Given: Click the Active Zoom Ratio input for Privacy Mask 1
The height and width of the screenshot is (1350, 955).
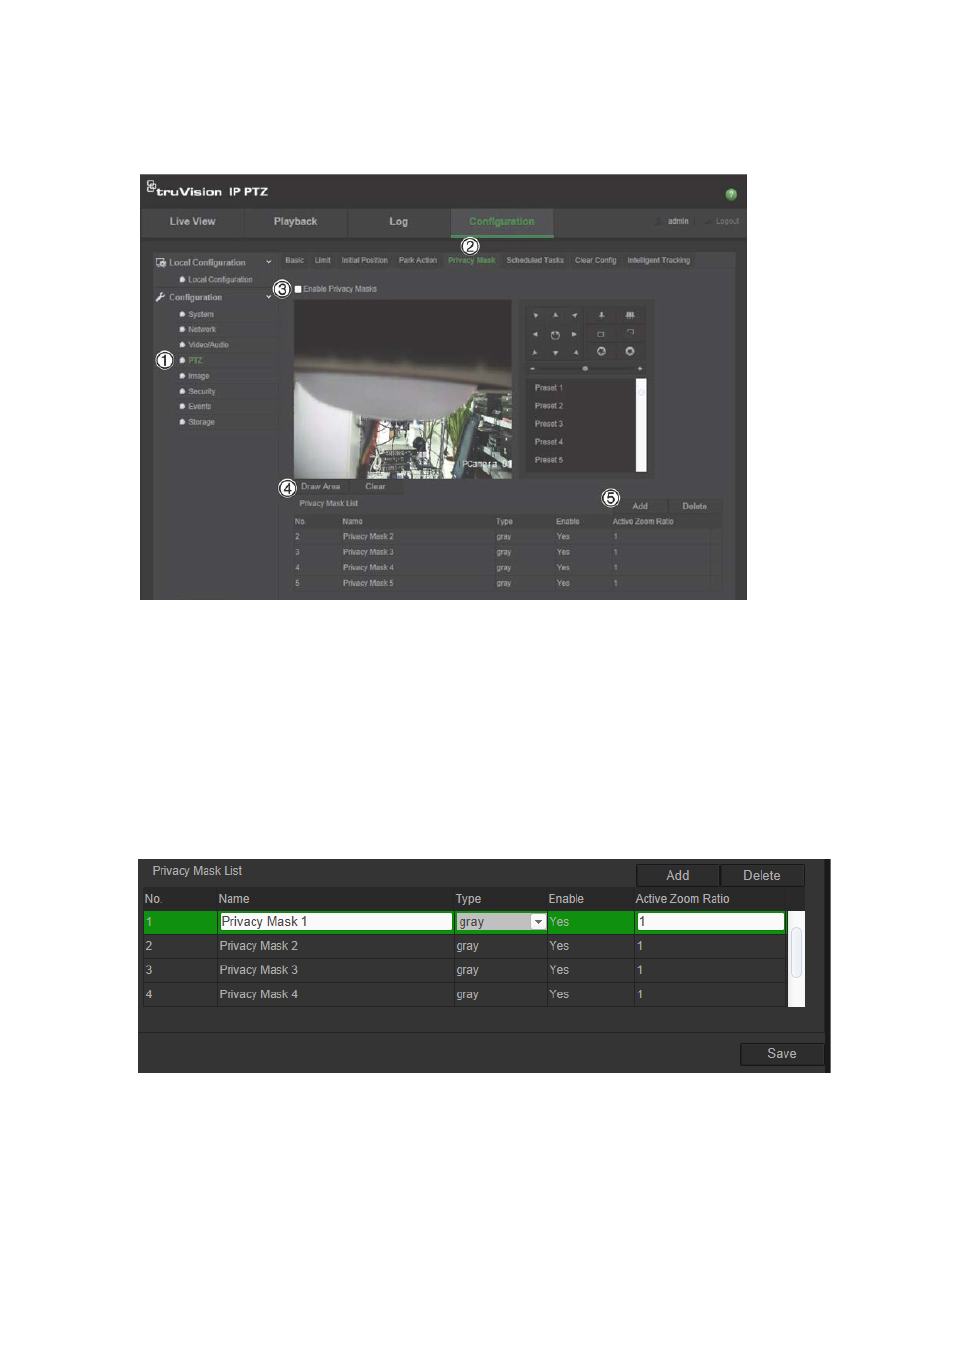Looking at the screenshot, I should click(x=710, y=922).
